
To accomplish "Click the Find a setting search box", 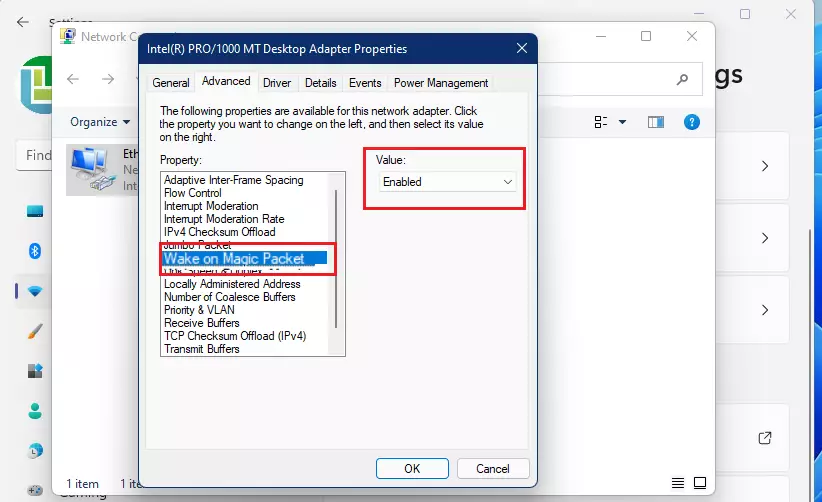I will click(x=35, y=155).
